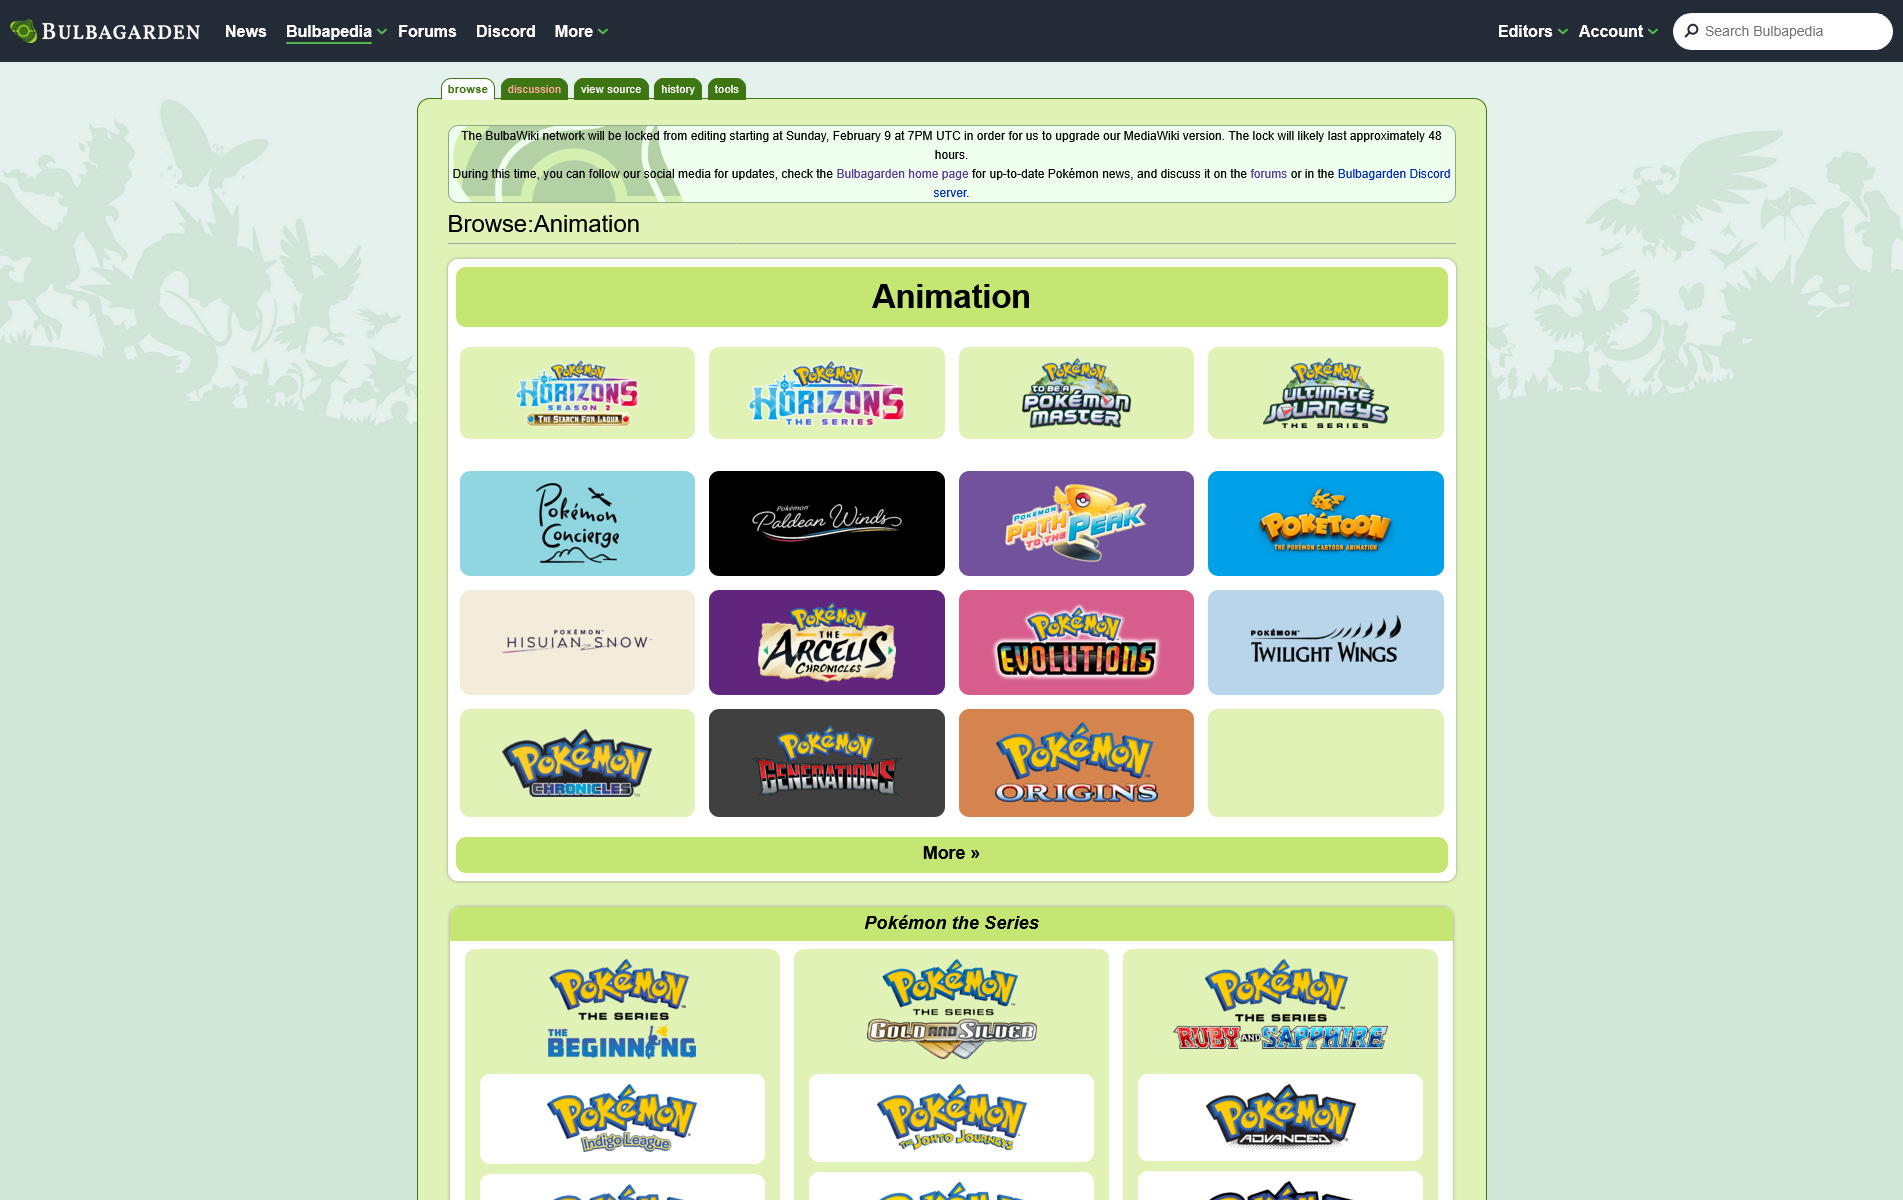Follow the forums link in notice

tap(1268, 174)
